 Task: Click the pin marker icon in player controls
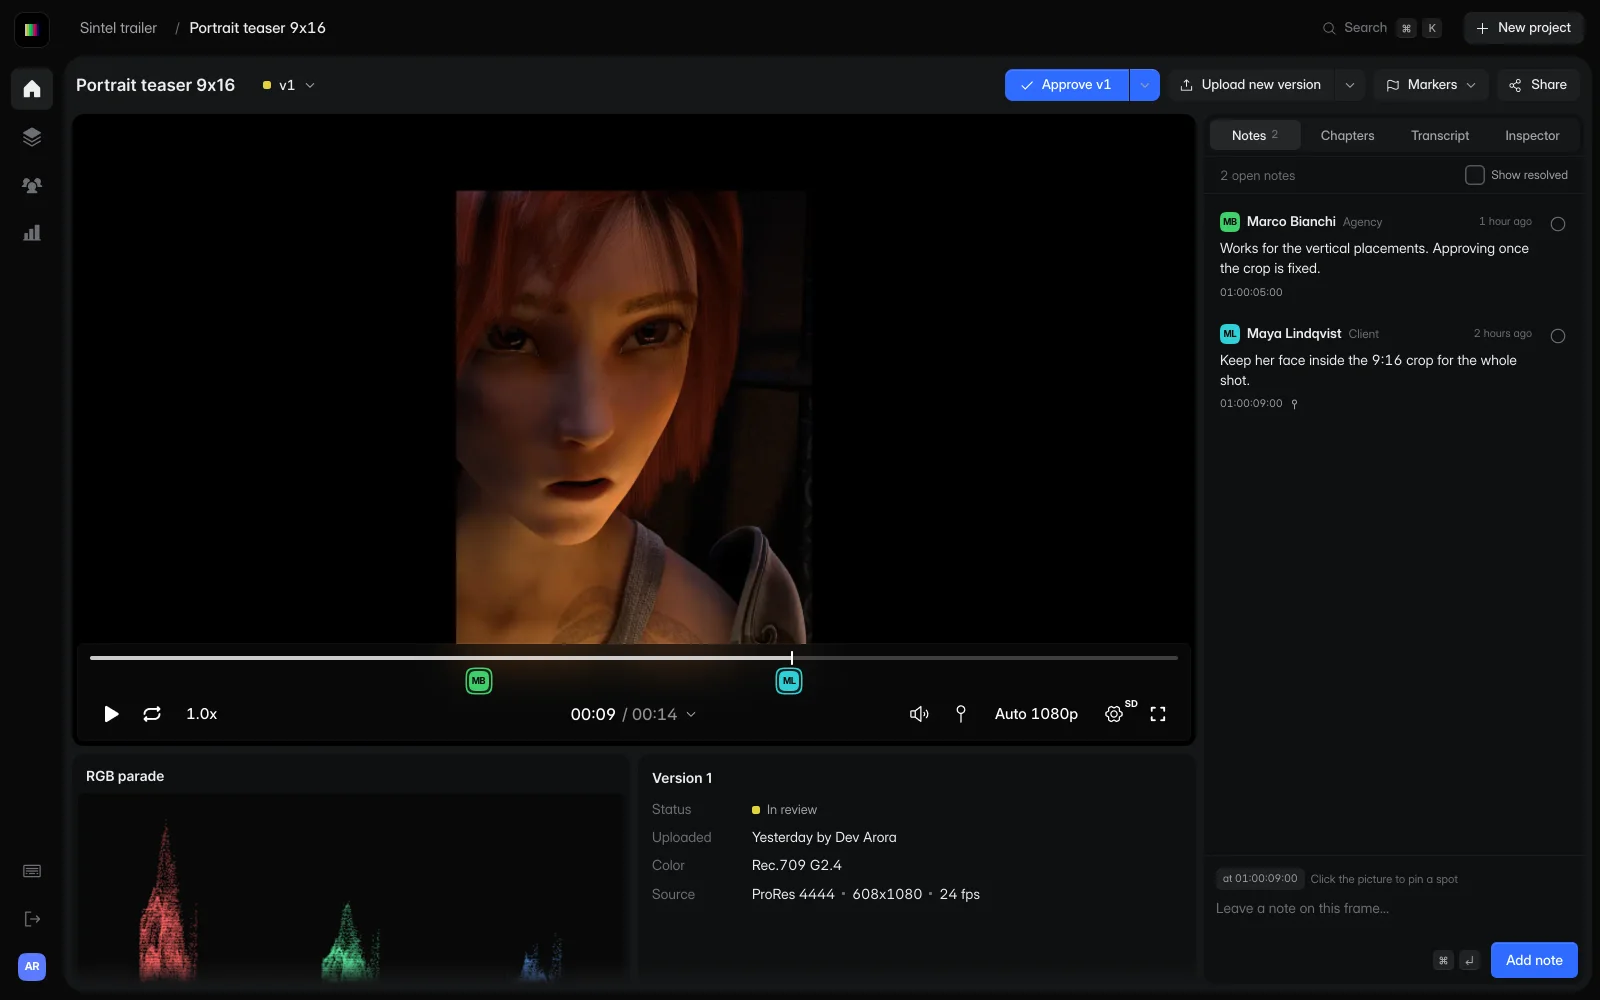[961, 714]
